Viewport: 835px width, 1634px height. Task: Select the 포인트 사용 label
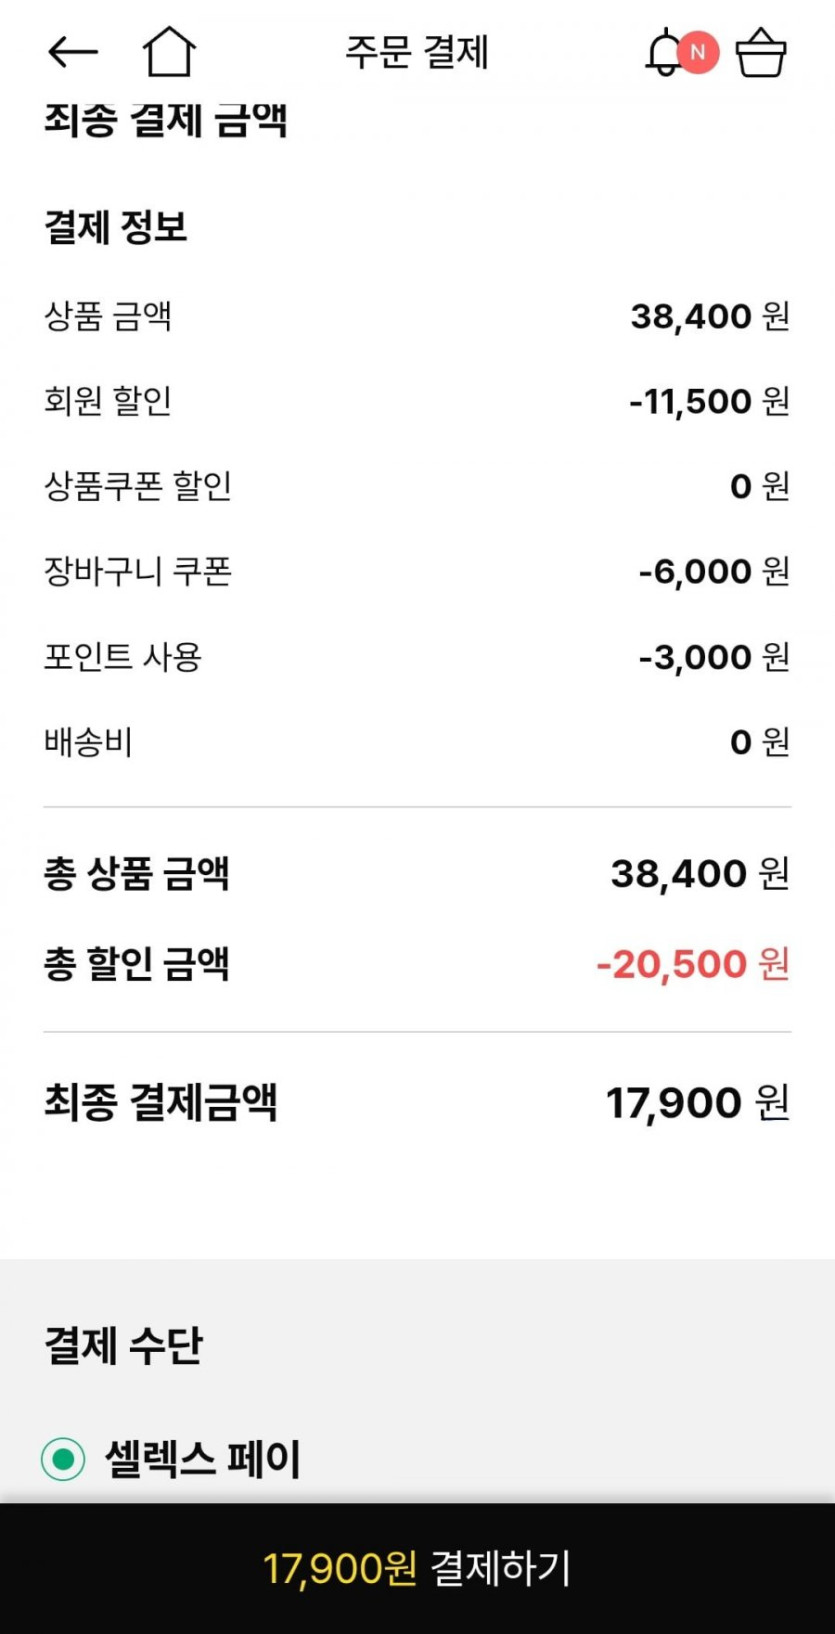(x=123, y=657)
